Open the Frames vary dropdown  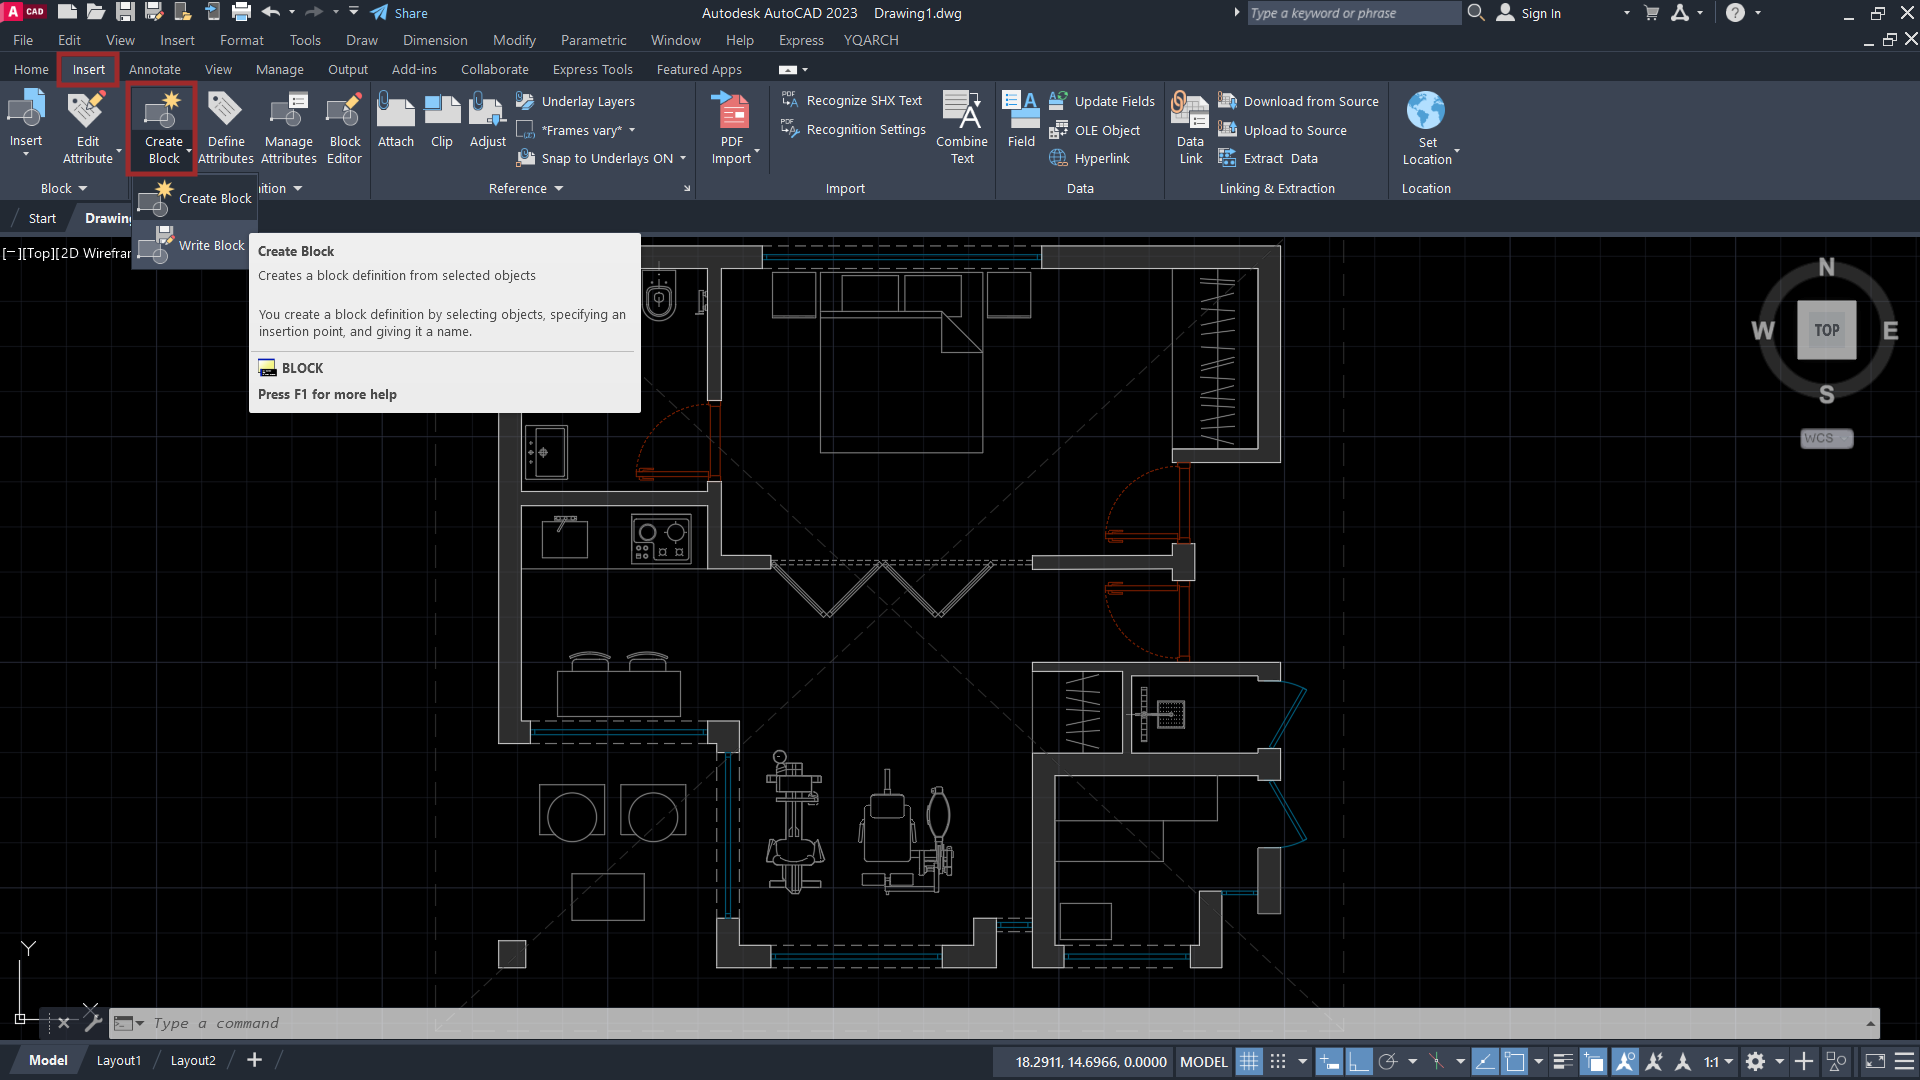pos(632,131)
